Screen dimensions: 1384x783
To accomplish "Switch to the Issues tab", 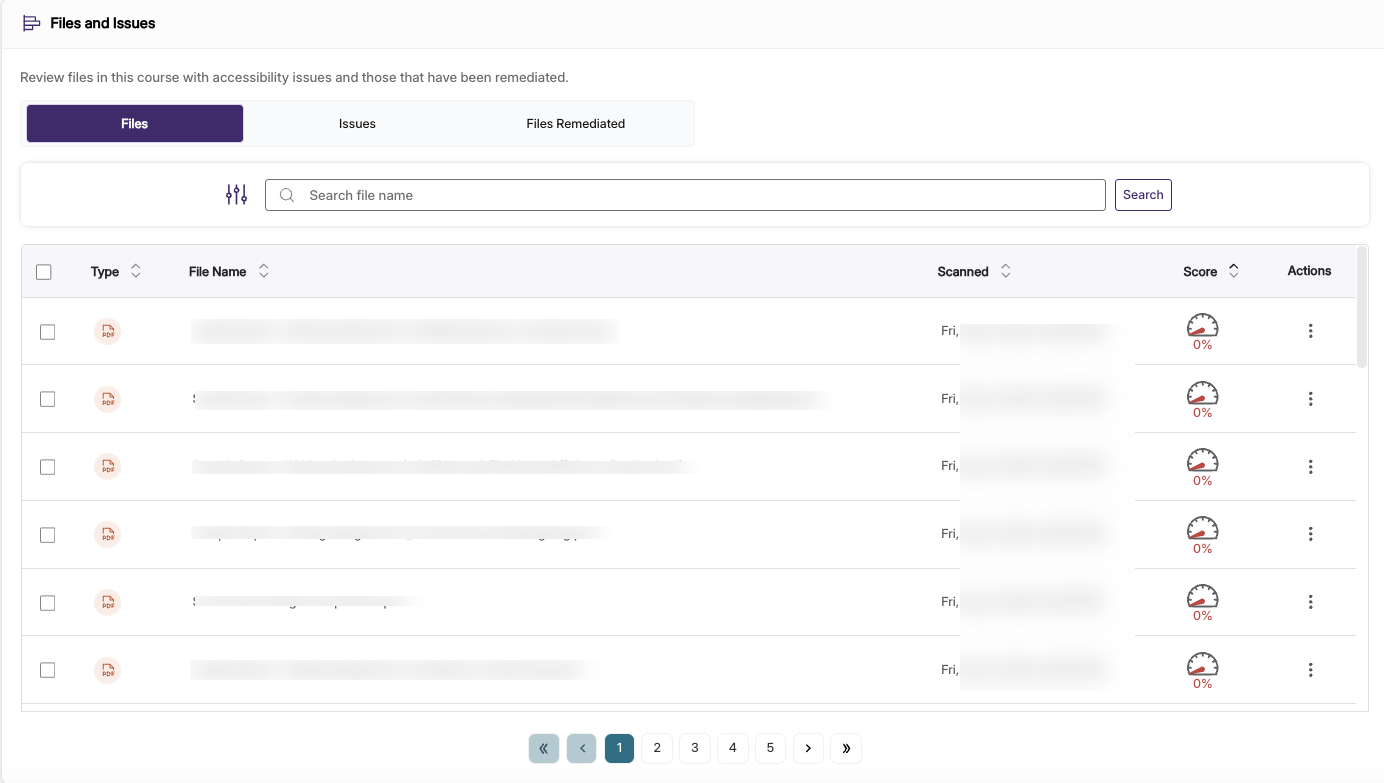I will (x=357, y=124).
